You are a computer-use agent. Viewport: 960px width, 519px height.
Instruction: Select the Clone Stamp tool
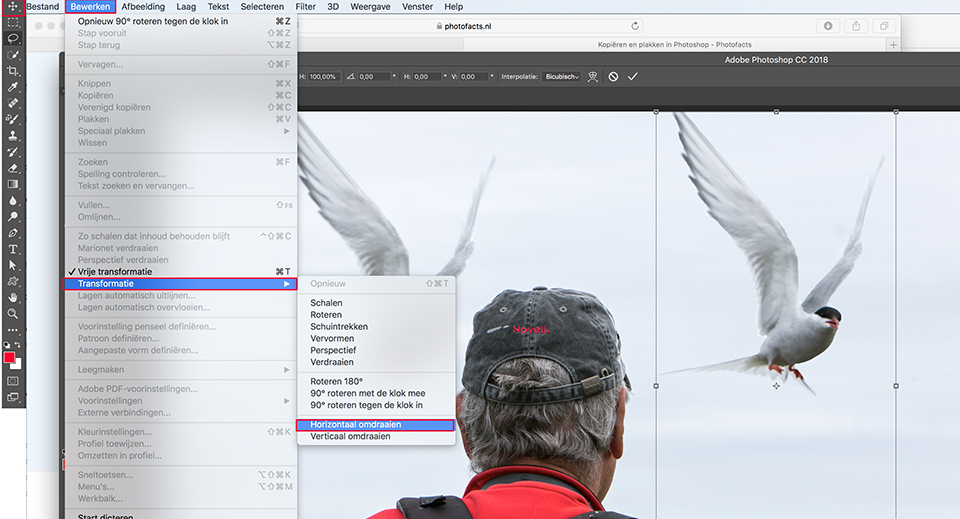(13, 135)
